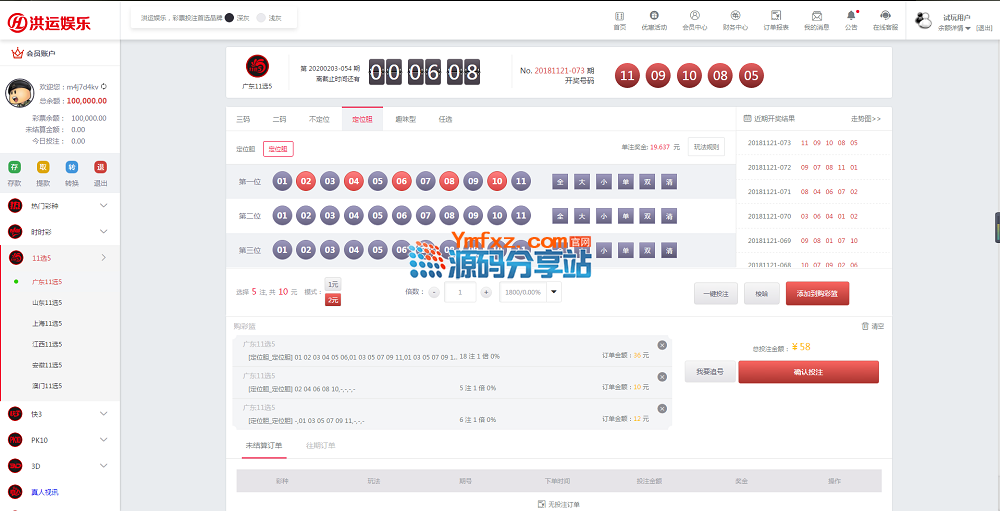Screen dimensions: 1000x511
Task: Toggle number ball 05 in 第一位 row
Action: tap(377, 182)
